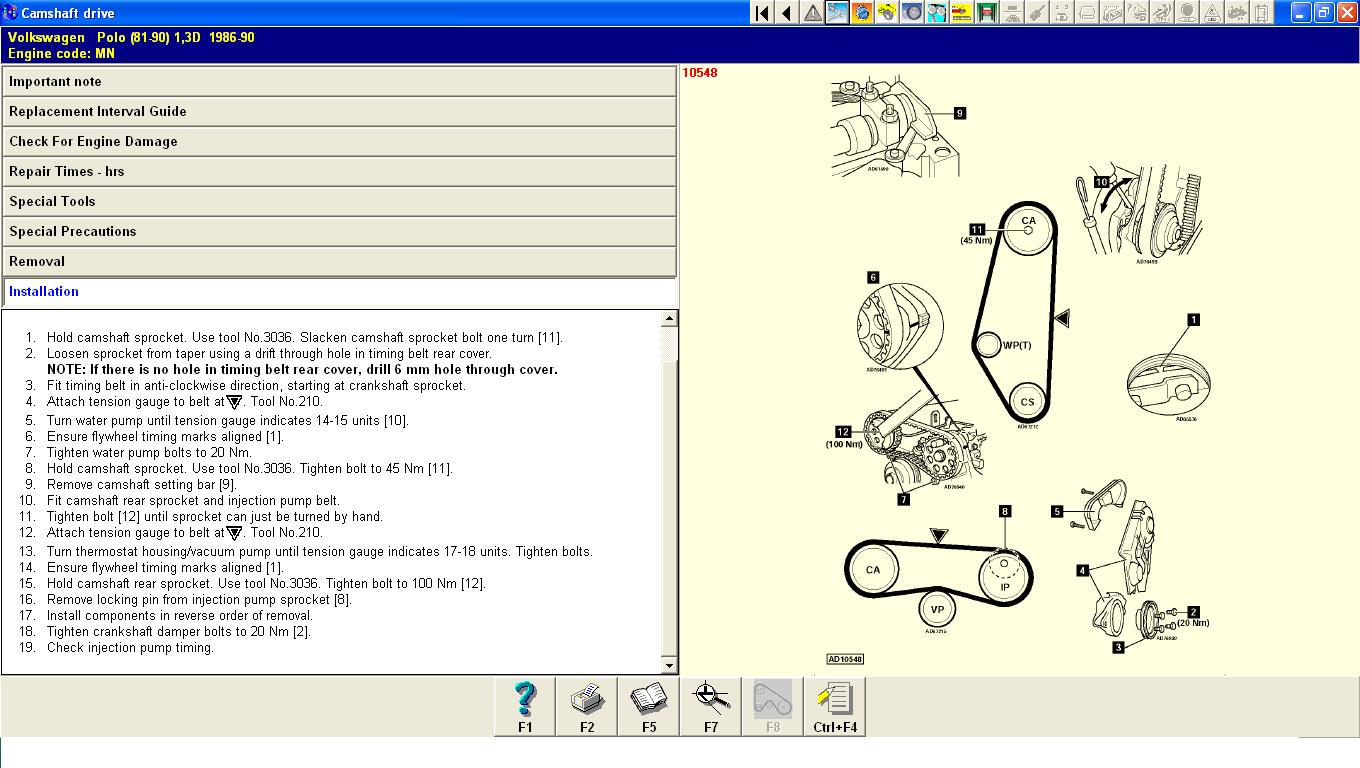Click the Volkswagen Polo vehicle title text
This screenshot has width=1360, height=768.
[131, 37]
